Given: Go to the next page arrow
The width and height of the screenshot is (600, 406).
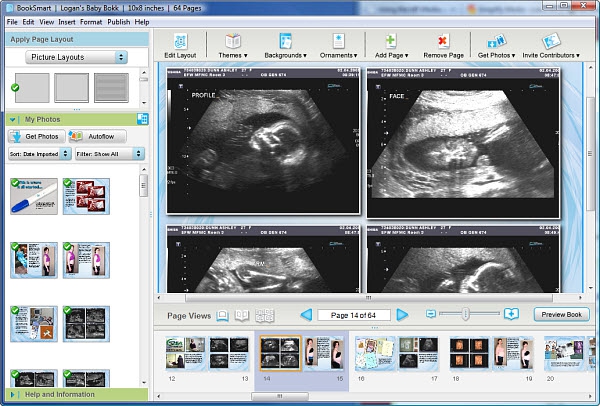Looking at the screenshot, I should tap(402, 315).
